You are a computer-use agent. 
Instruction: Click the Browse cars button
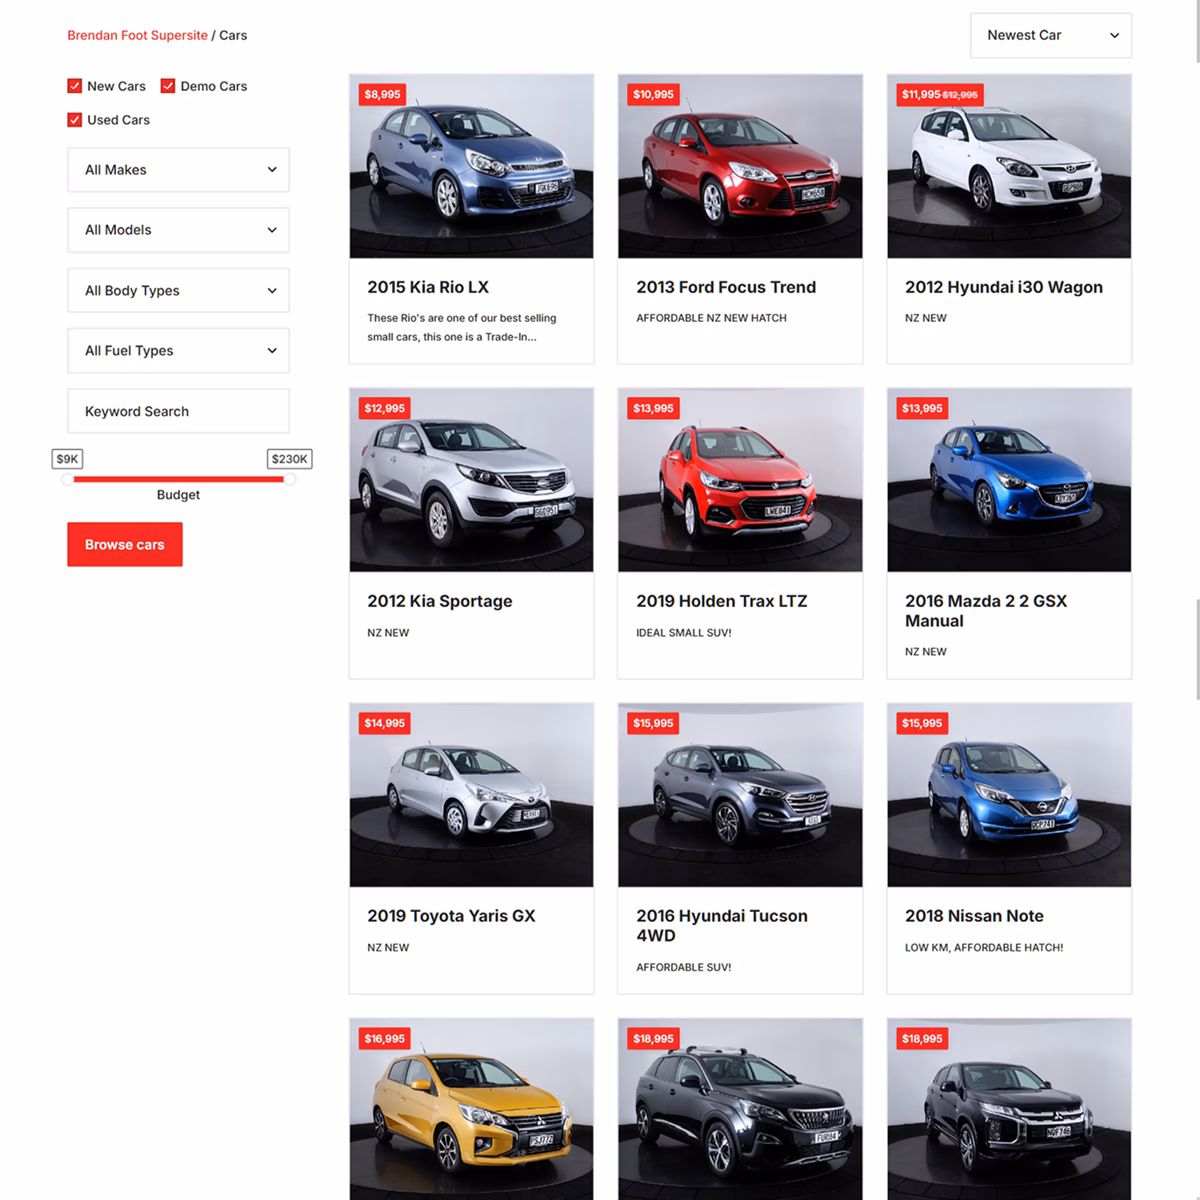[125, 545]
